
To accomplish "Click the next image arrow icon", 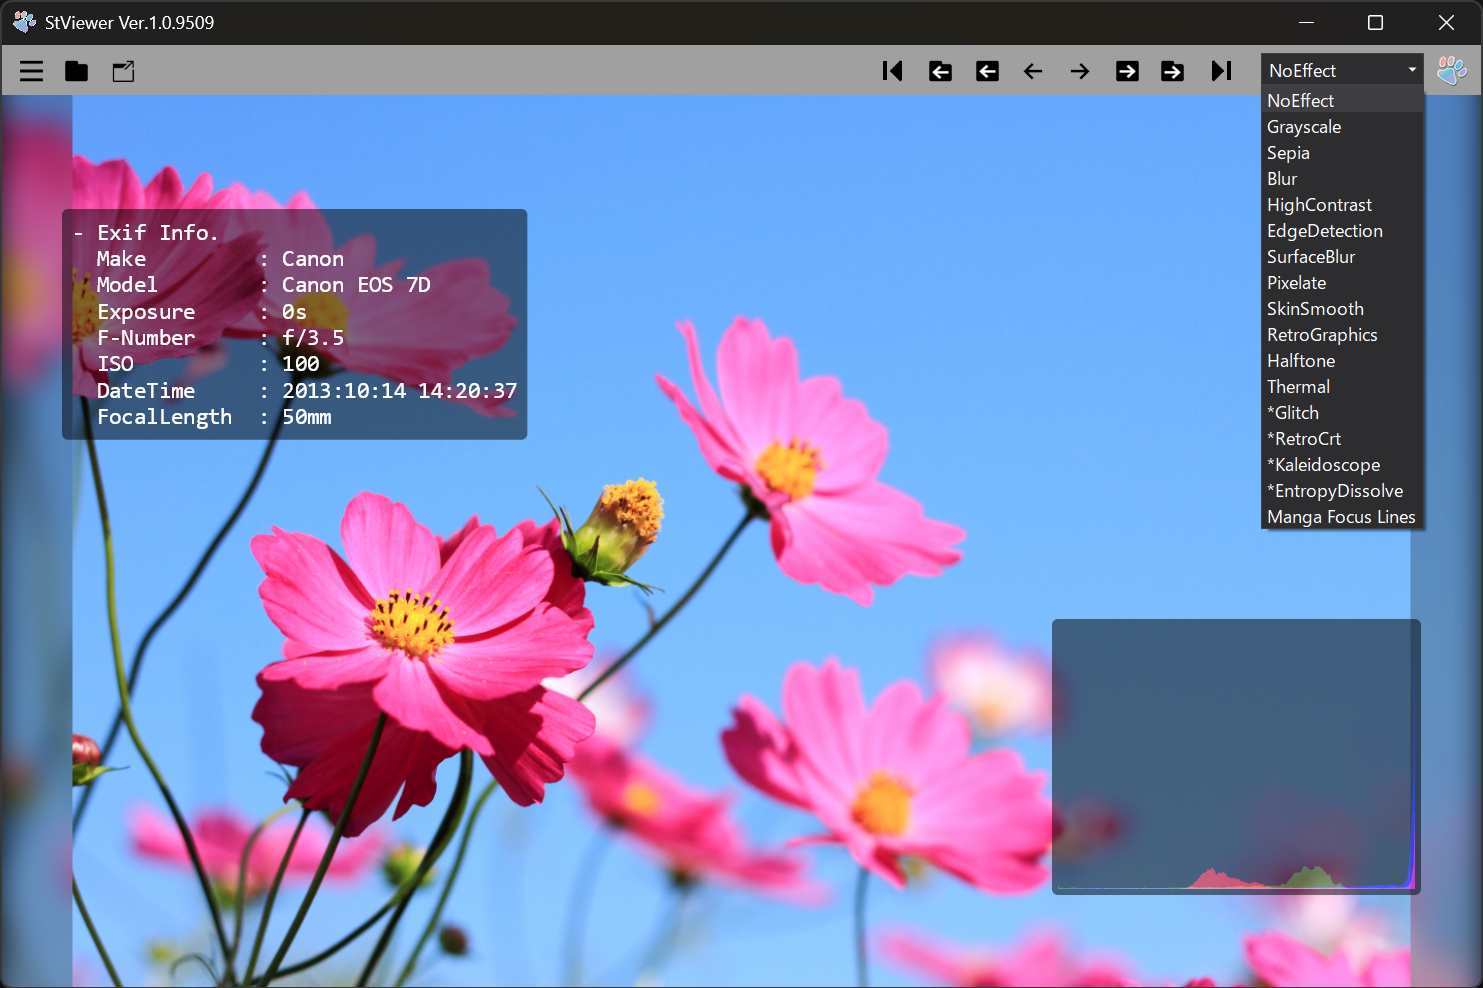I will pos(1080,71).
